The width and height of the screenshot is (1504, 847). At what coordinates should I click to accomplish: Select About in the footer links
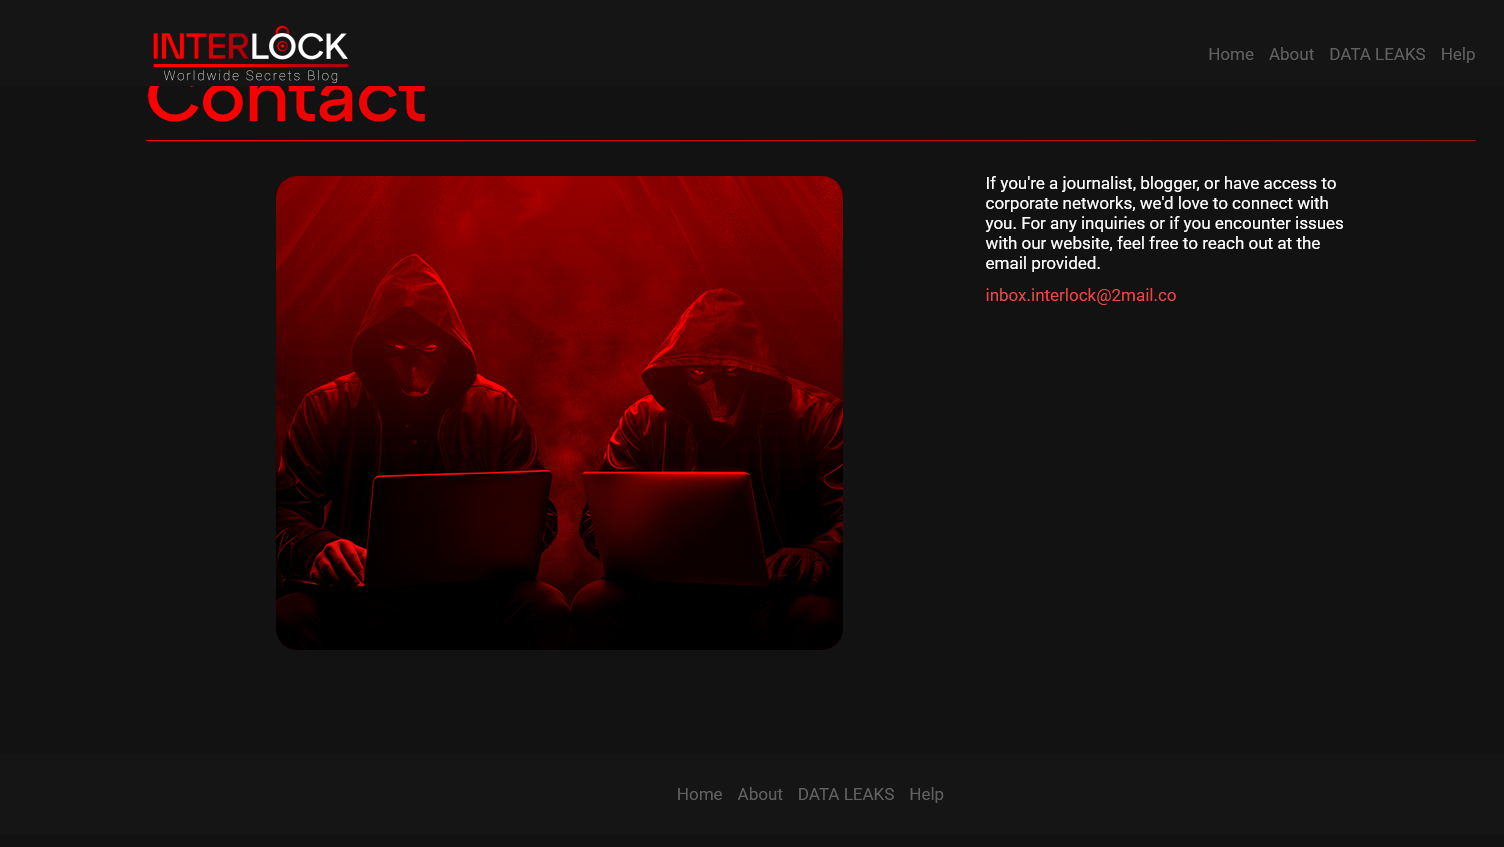[760, 794]
